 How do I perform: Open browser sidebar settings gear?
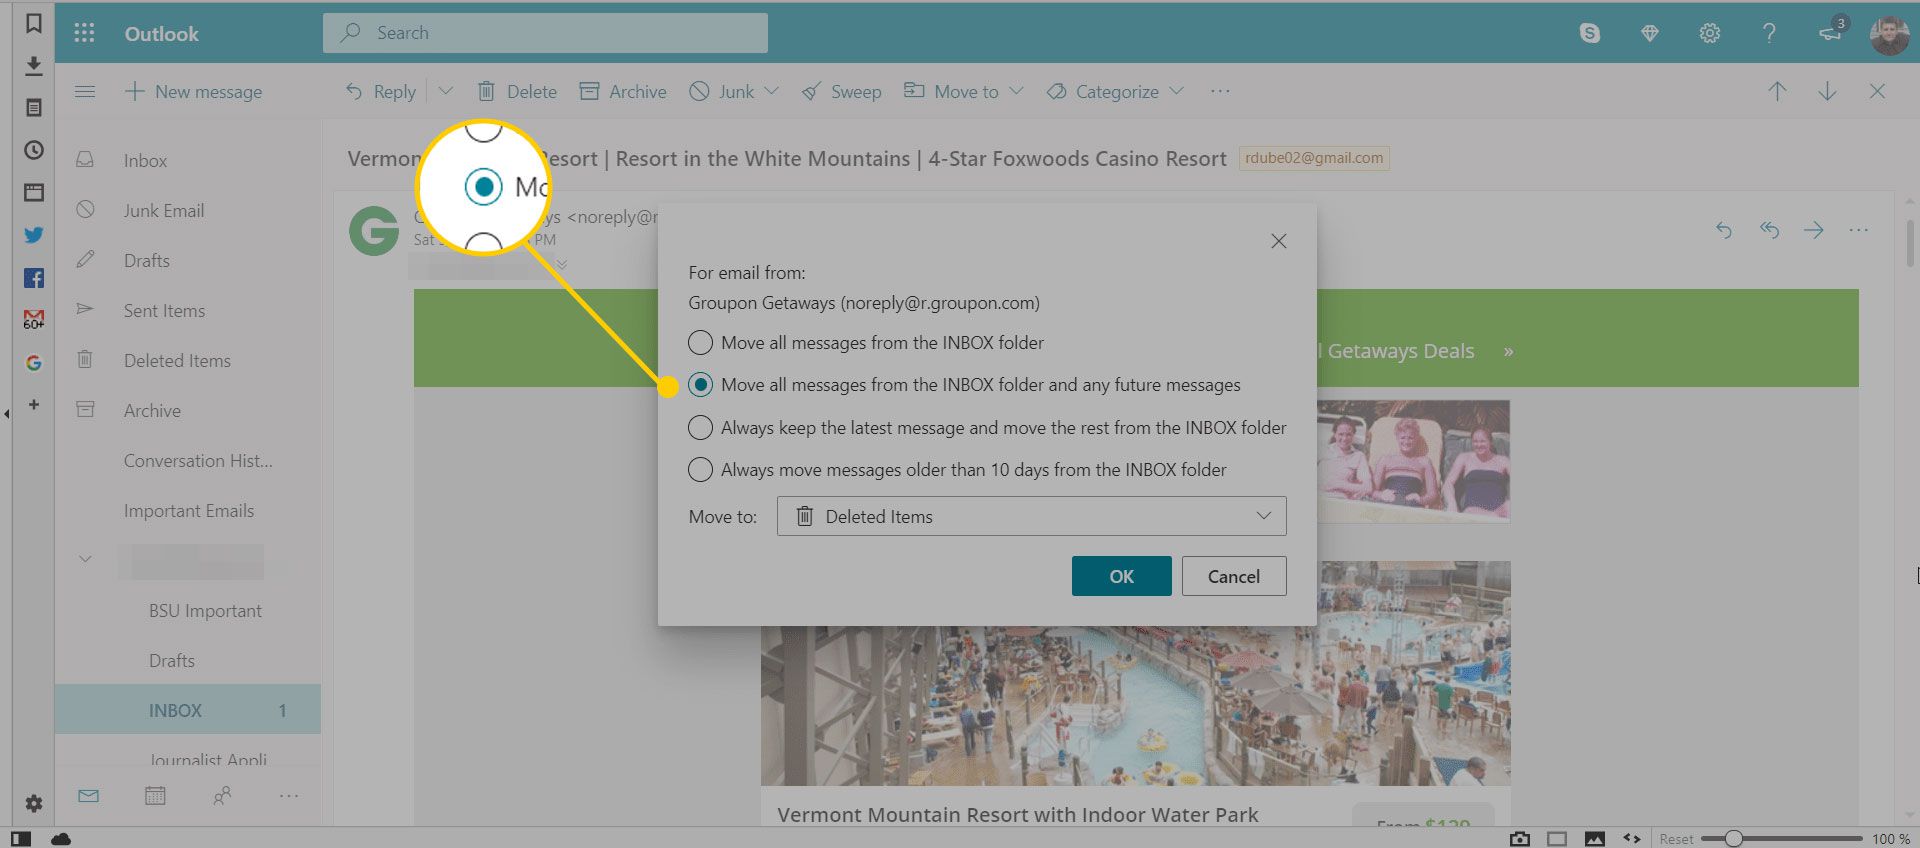33,803
